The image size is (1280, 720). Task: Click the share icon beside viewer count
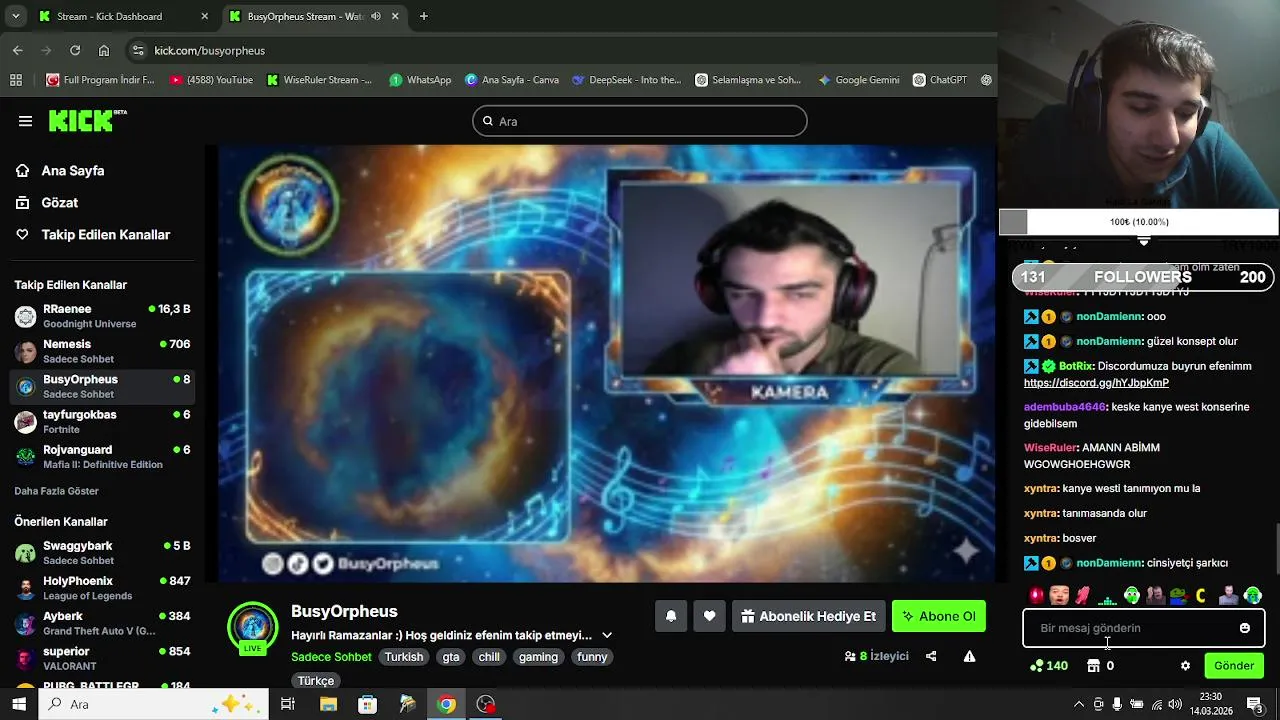point(931,656)
